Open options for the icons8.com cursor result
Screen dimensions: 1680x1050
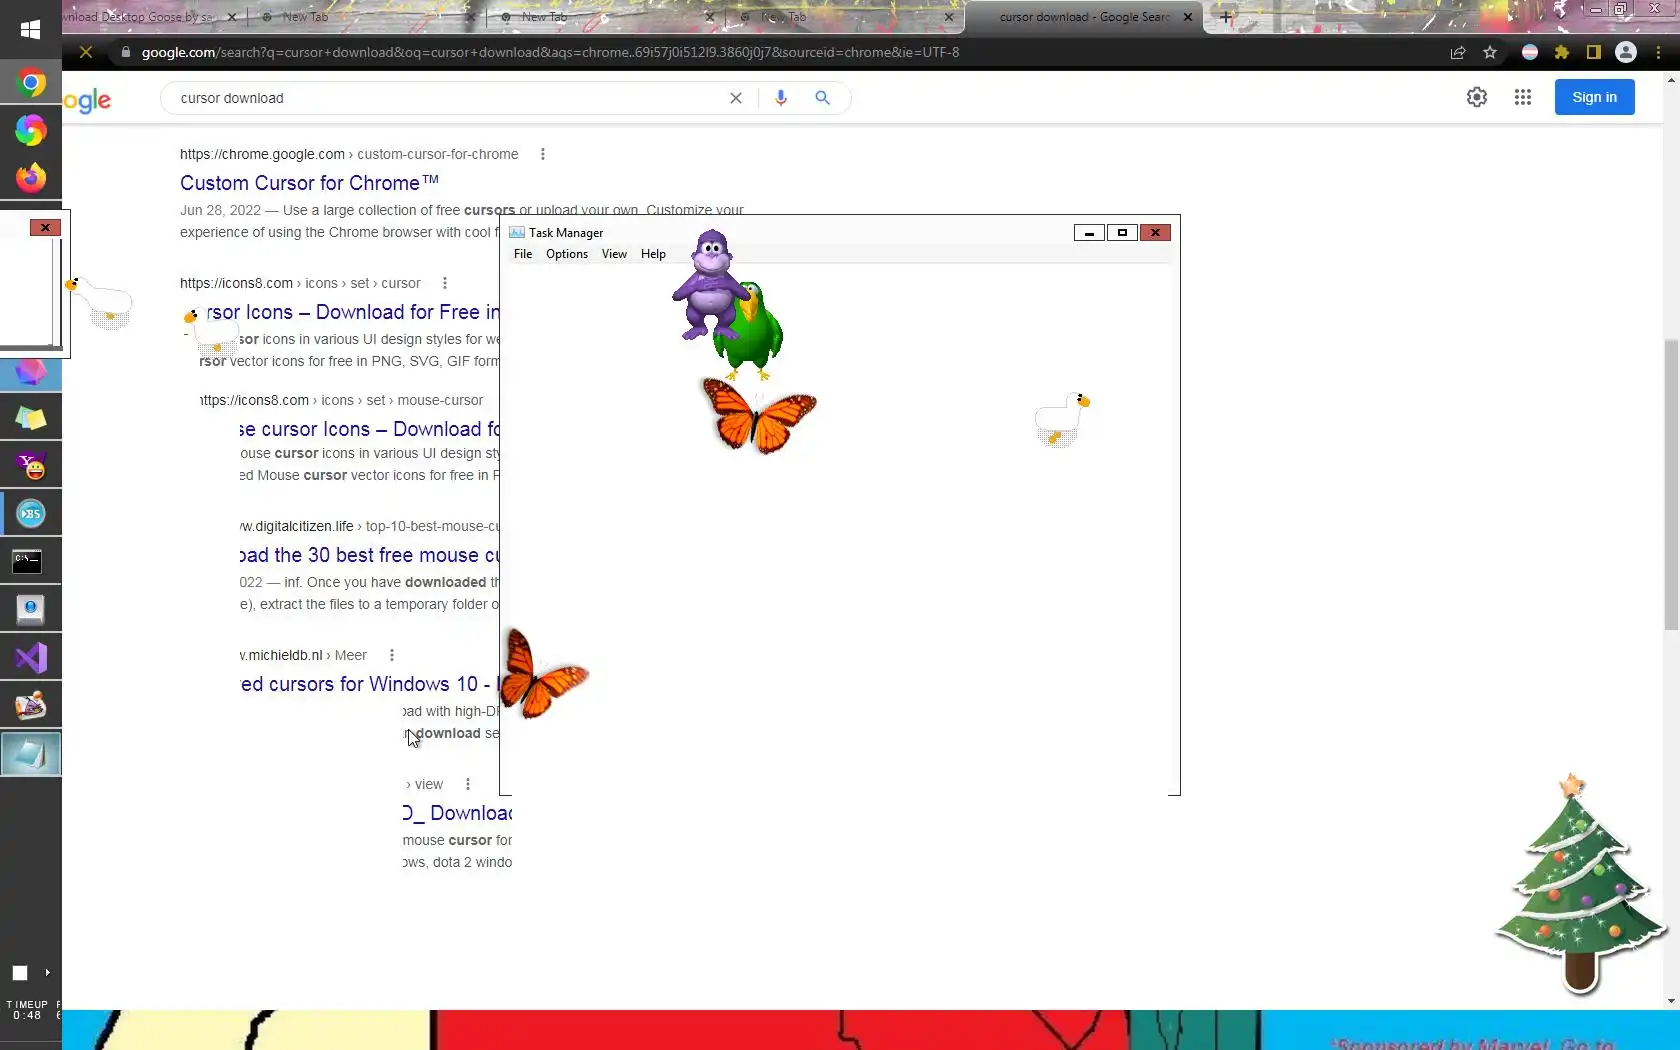445,283
